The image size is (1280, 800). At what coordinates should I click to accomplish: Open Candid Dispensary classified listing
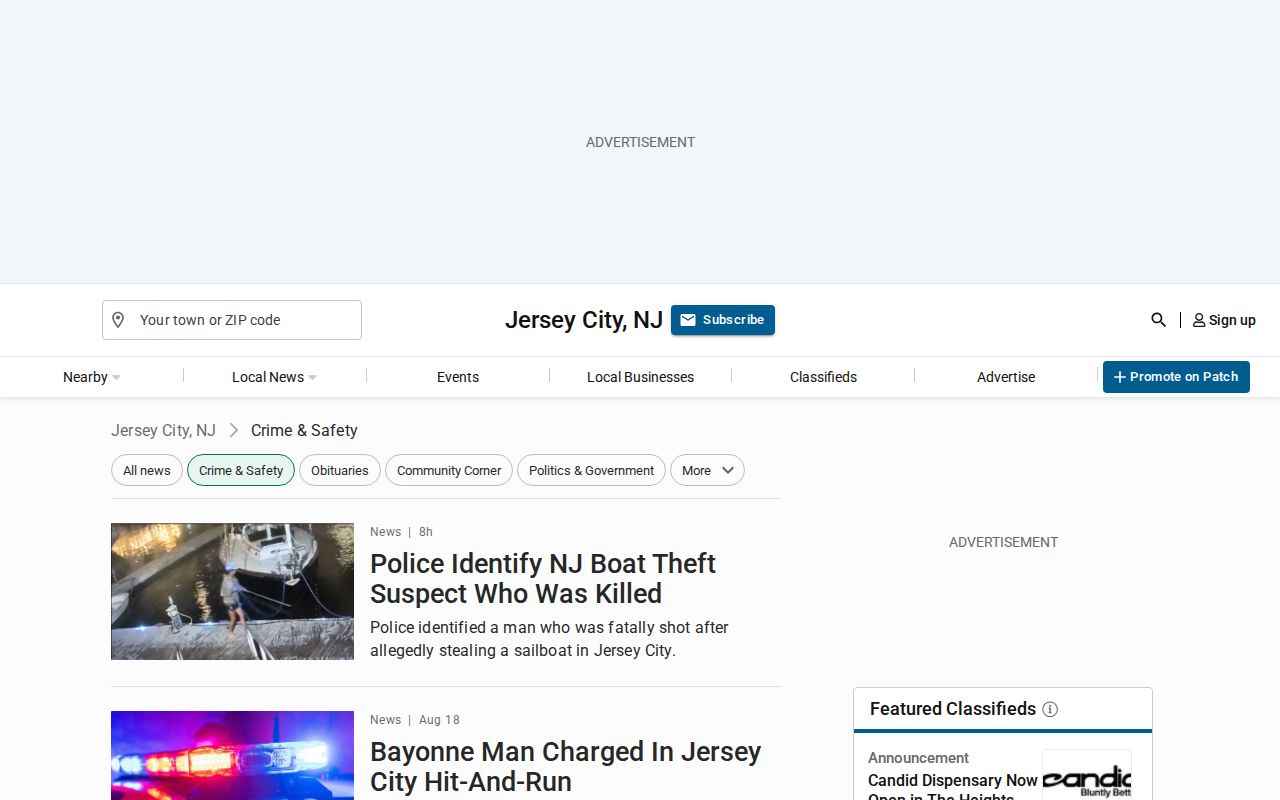pyautogui.click(x=953, y=787)
